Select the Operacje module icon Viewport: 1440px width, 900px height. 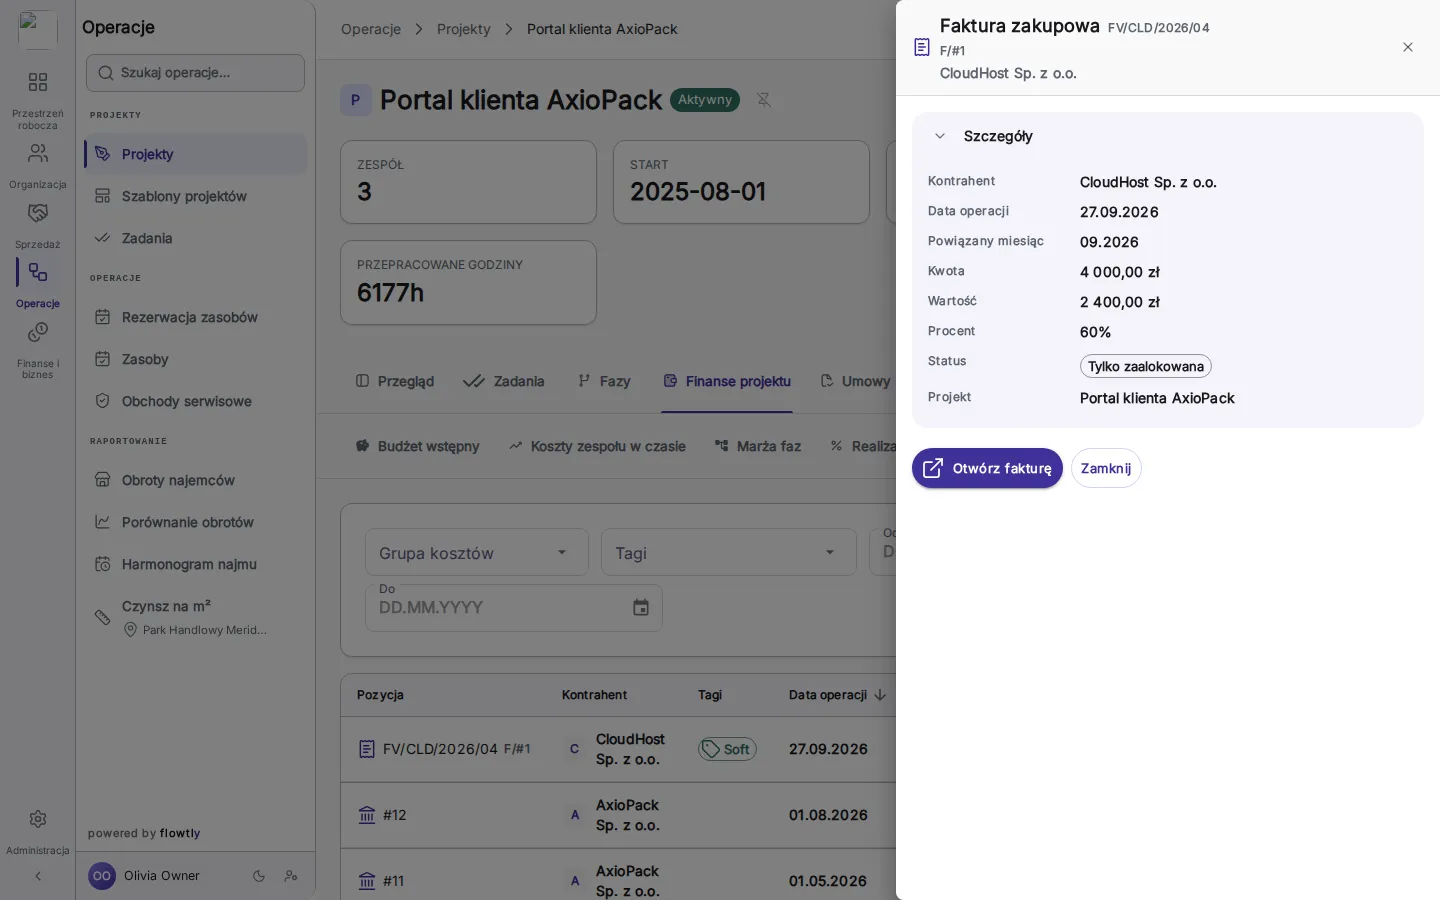click(x=38, y=272)
